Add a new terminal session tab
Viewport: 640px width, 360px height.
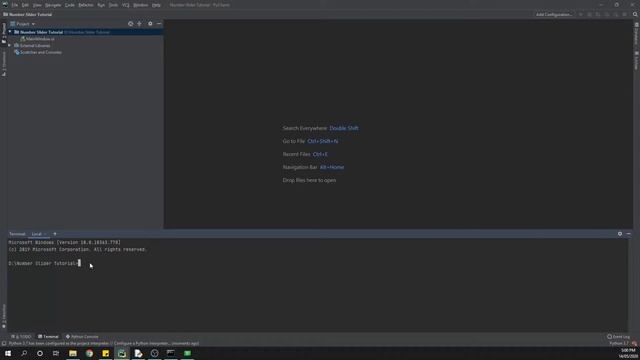click(x=55, y=234)
